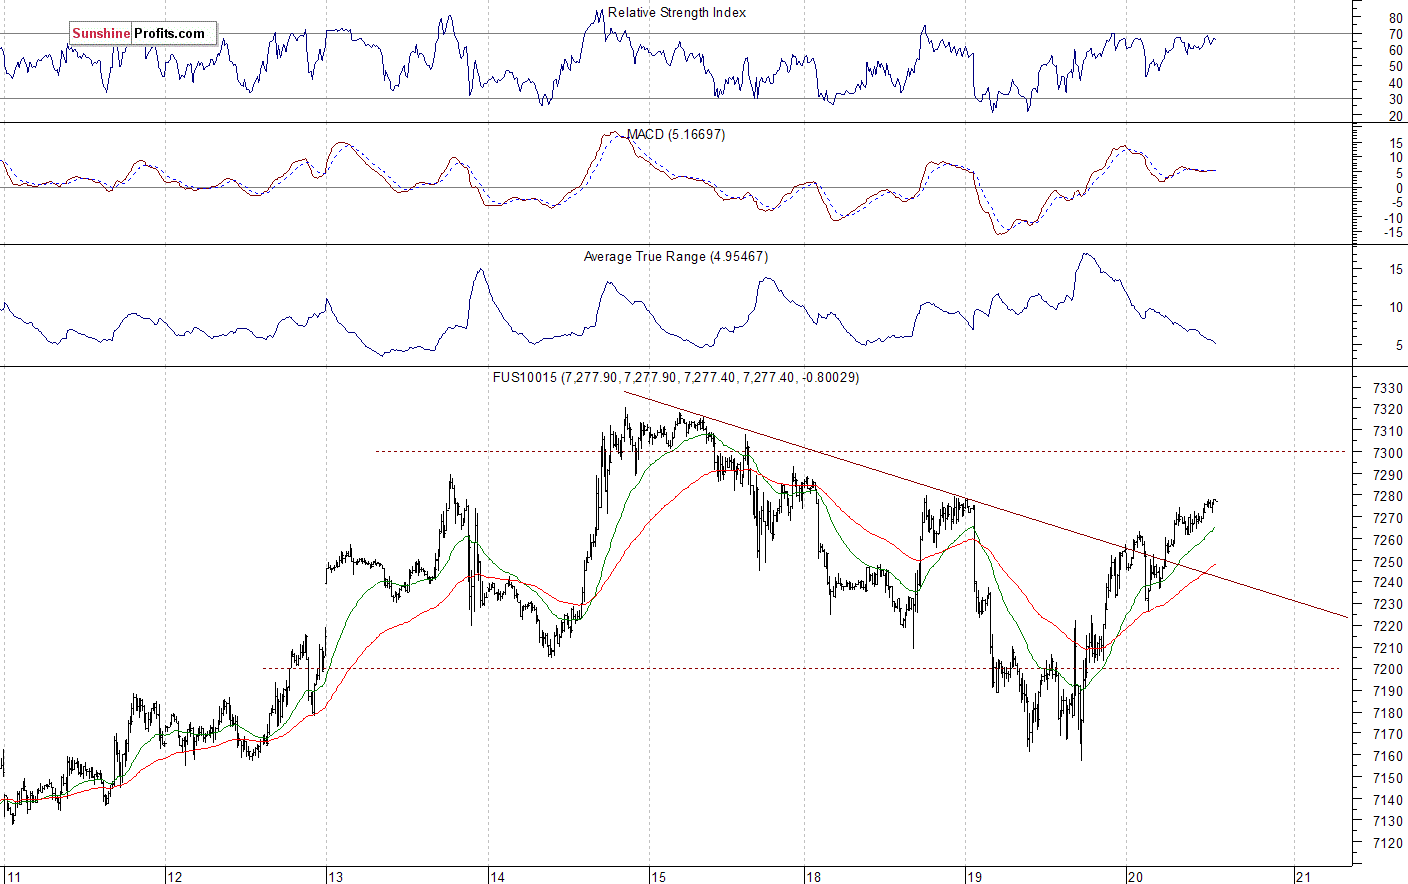Screen dimensions: 1408x884
Task: Click date label 18 on the time axis
Action: pyautogui.click(x=814, y=877)
